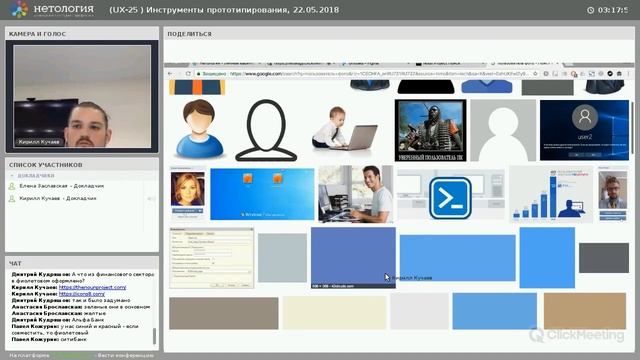The height and width of the screenshot is (360, 640).
Task: Click the browser back arrow
Action: point(170,74)
